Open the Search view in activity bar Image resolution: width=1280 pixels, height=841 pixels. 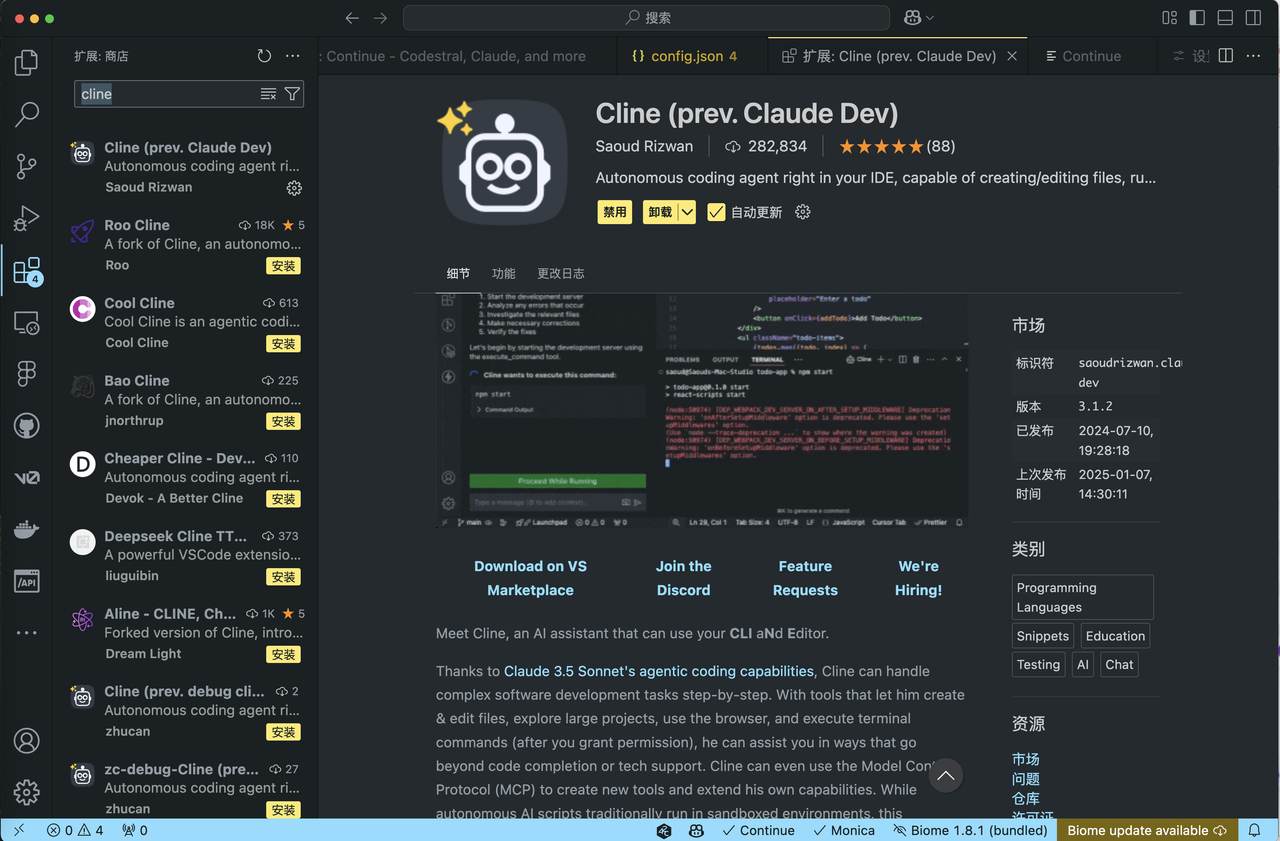pyautogui.click(x=27, y=114)
